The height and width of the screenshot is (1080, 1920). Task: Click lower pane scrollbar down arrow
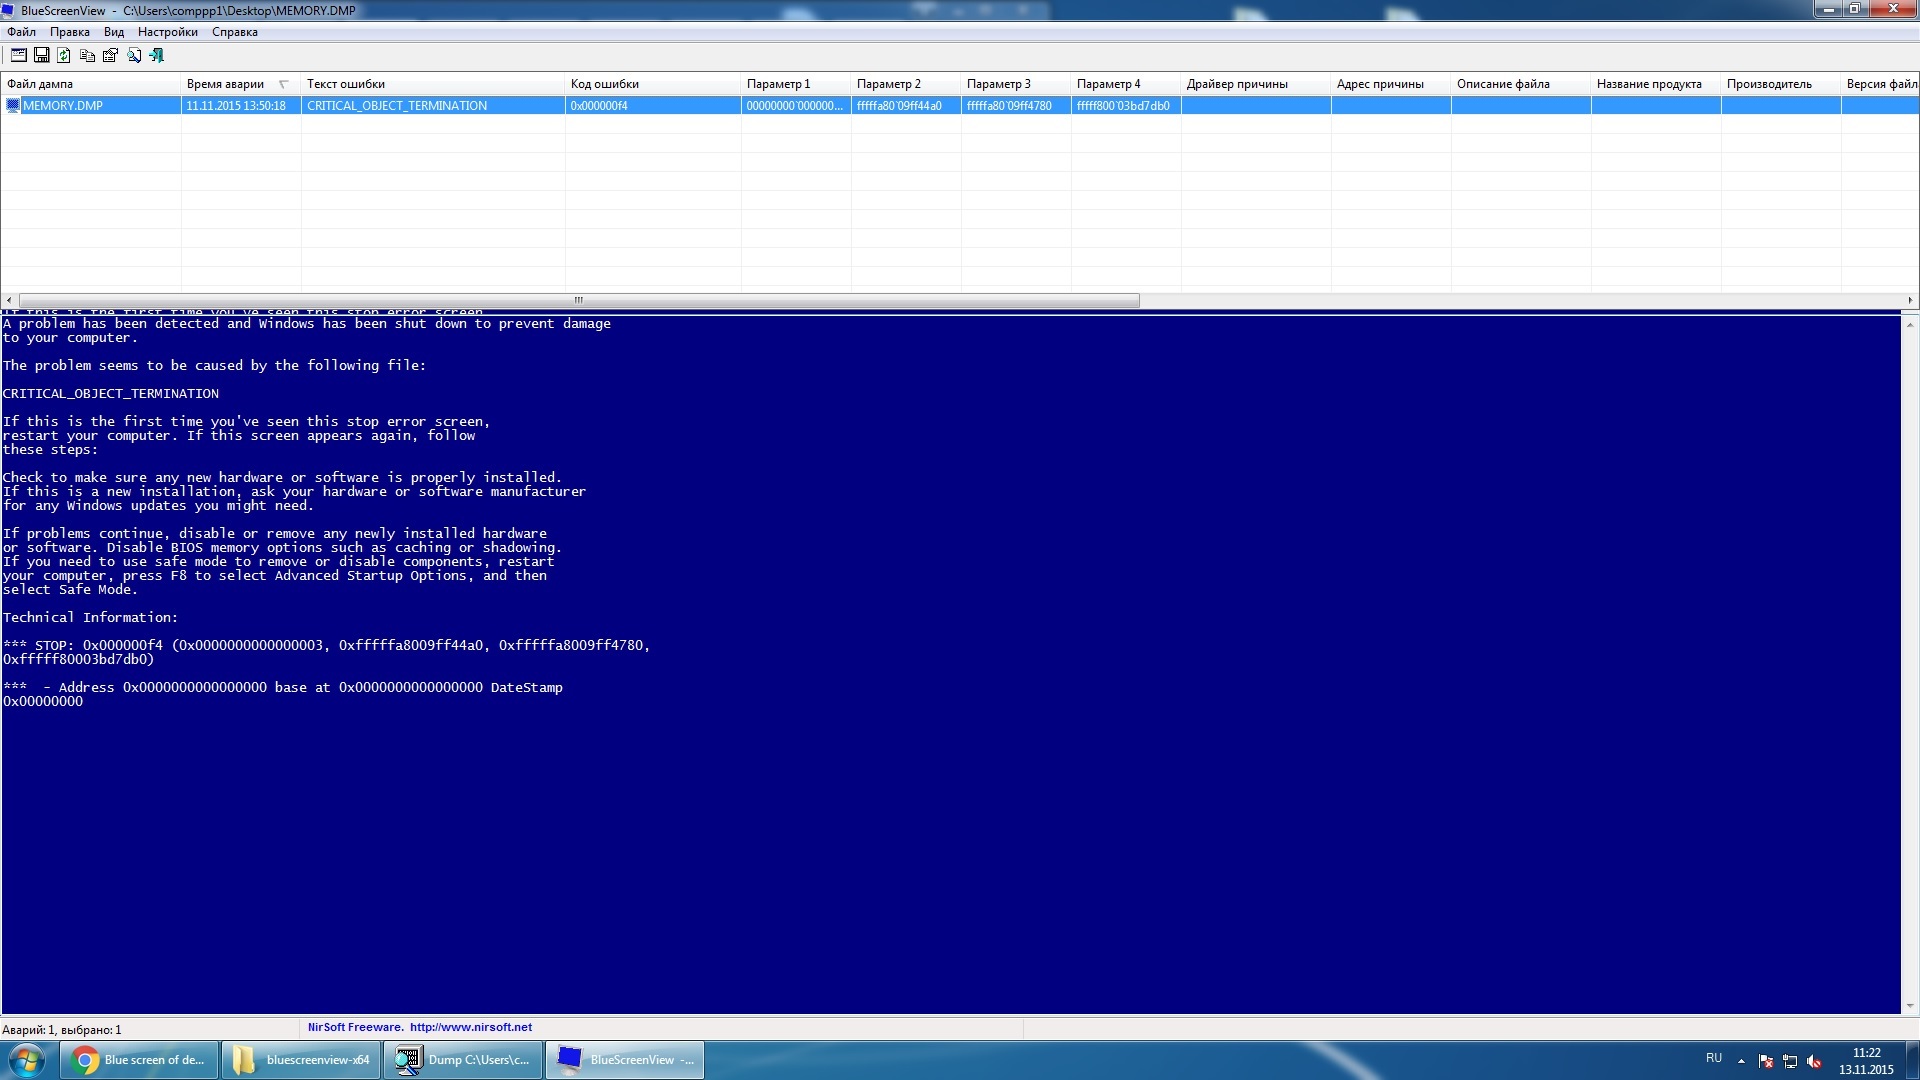(1910, 1006)
